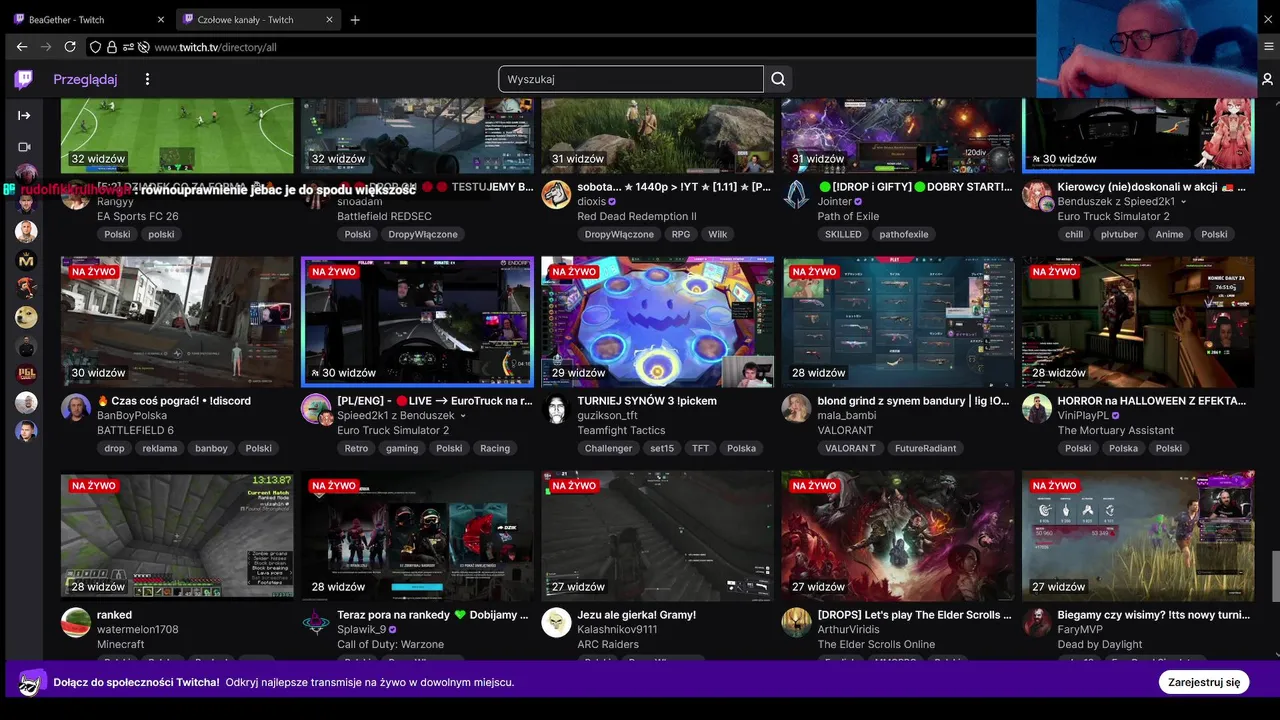
Task: Open the Call of Duty: Warzone link
Action: (x=390, y=644)
